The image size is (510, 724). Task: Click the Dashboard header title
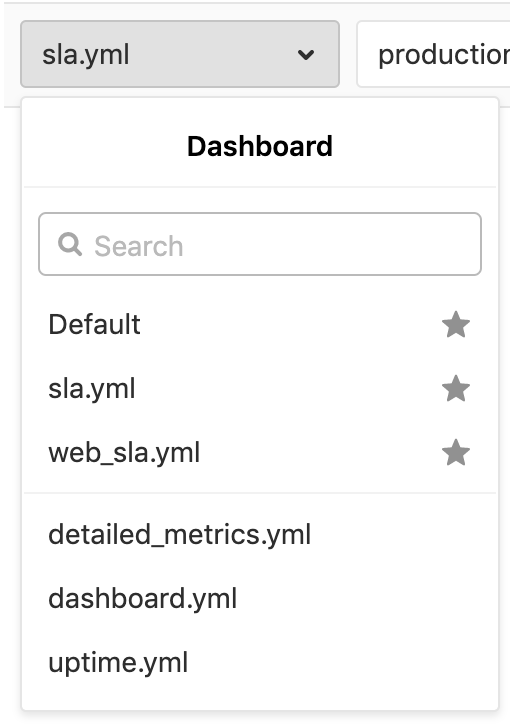pyautogui.click(x=260, y=146)
